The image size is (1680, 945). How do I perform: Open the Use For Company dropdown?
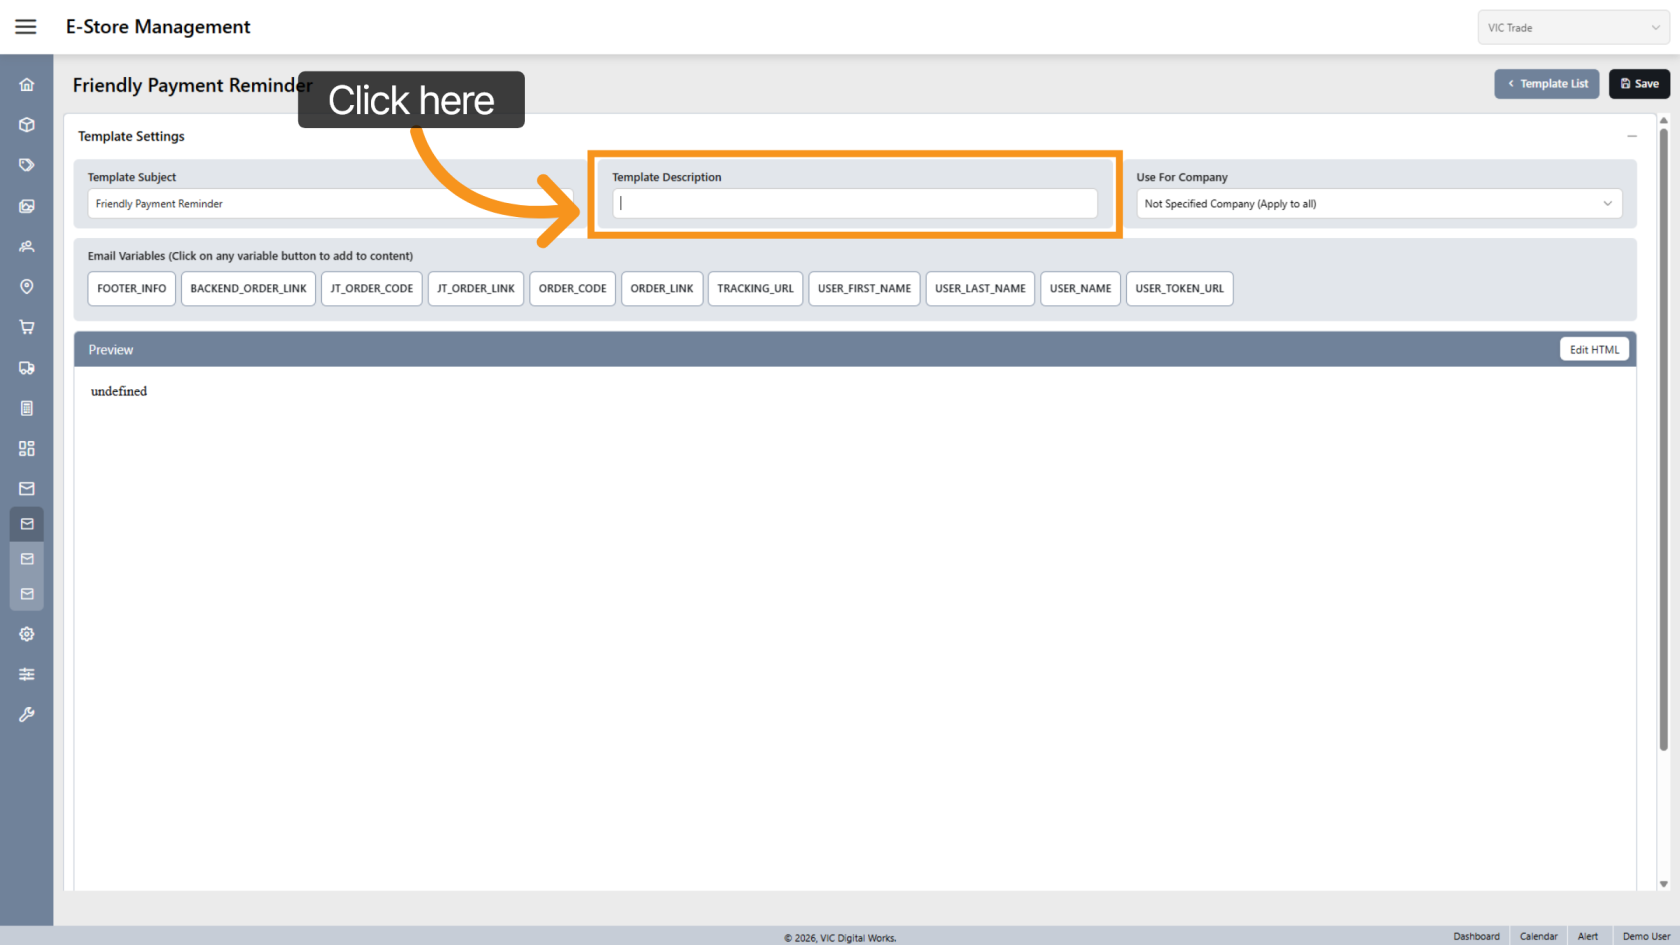pos(1378,203)
